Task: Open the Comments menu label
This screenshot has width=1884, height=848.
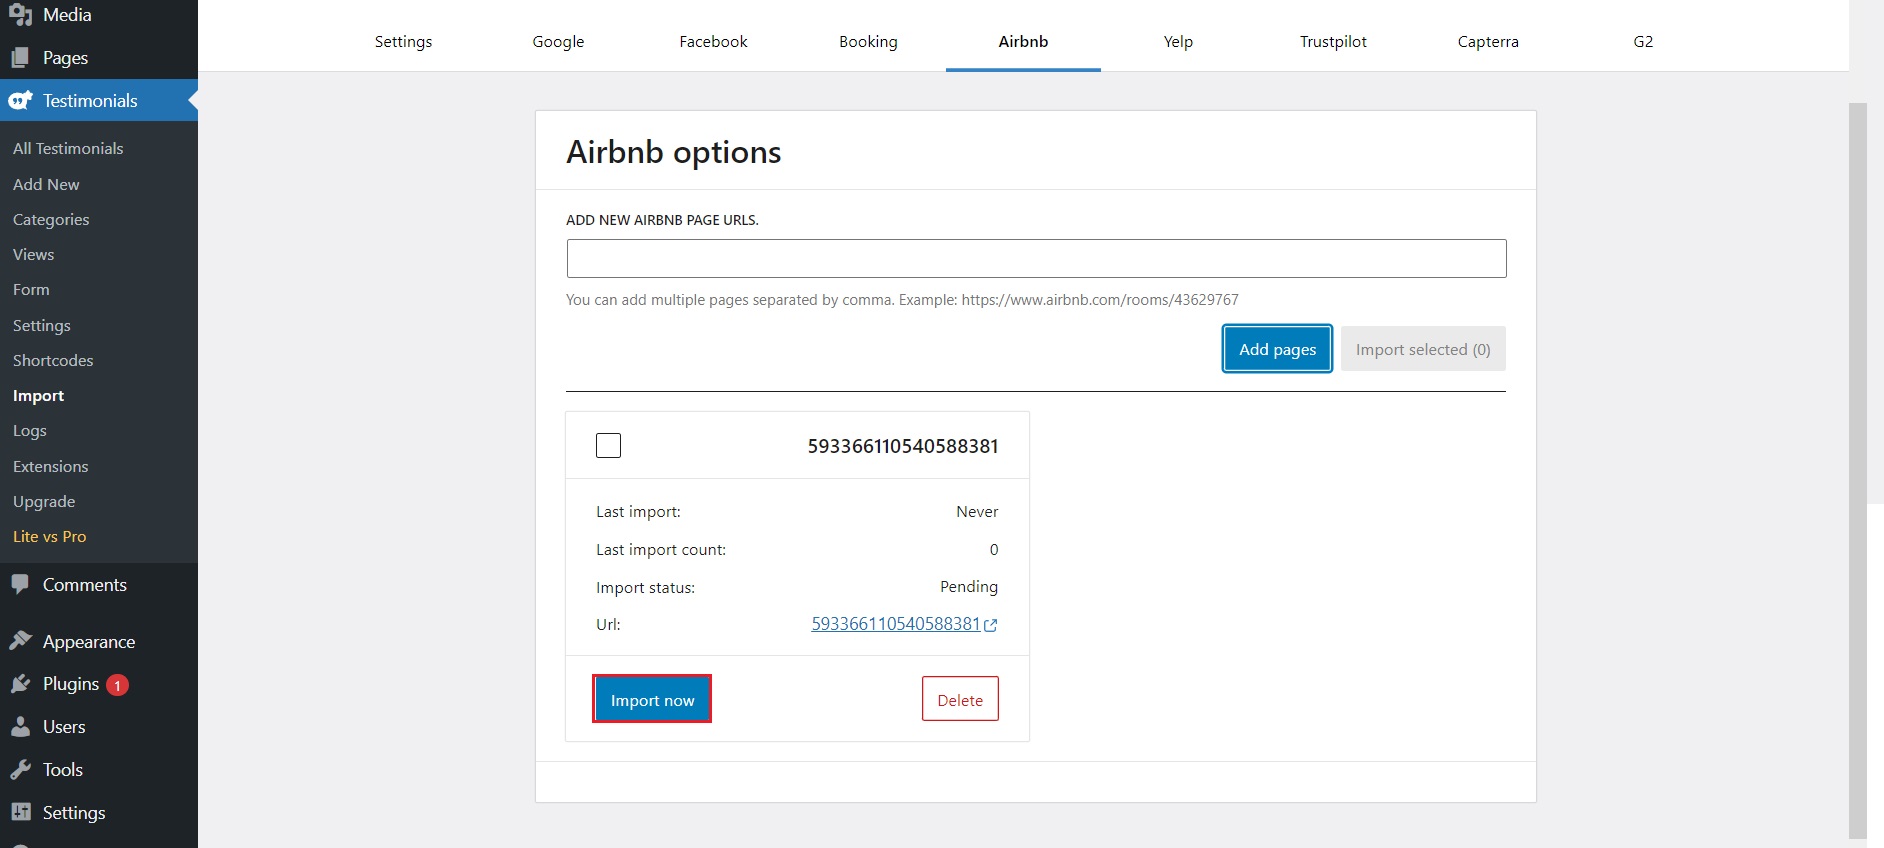Action: point(85,585)
